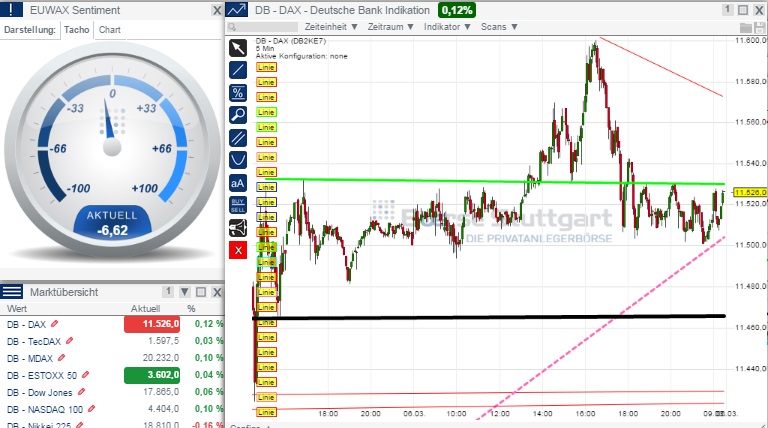768x428 pixels.
Task: Activate the magnifier zoom tool
Action: pyautogui.click(x=238, y=115)
